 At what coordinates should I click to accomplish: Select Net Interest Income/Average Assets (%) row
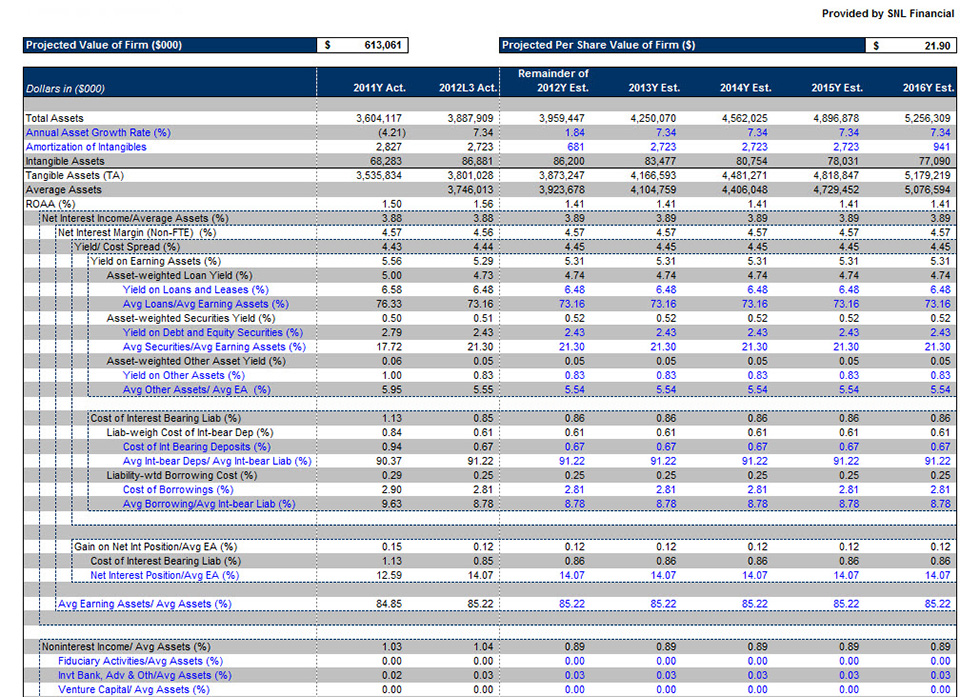[x=135, y=218]
